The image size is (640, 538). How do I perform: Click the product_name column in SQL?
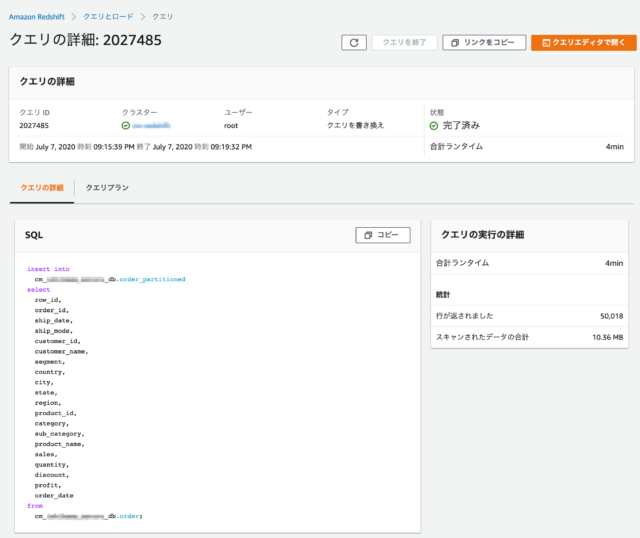(59, 444)
